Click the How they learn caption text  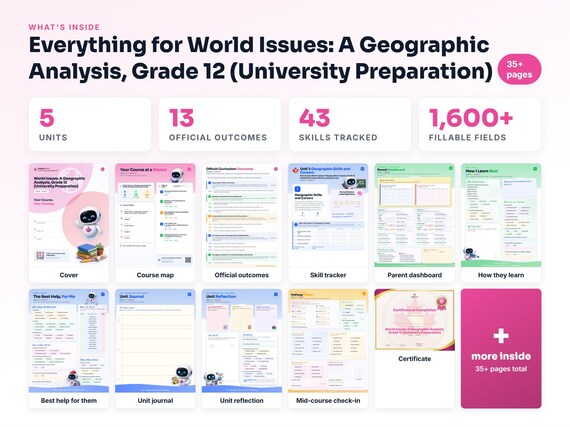(501, 275)
